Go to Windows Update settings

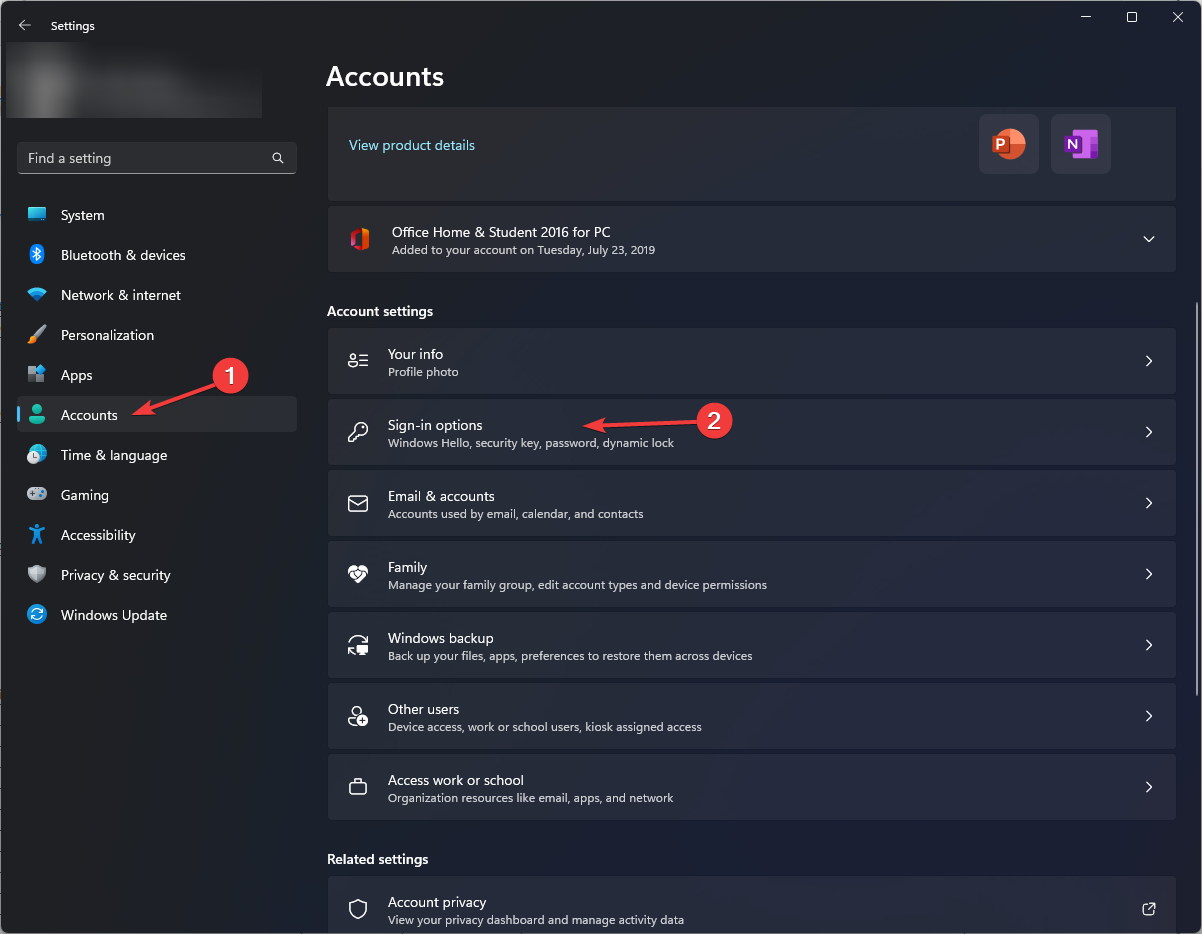tap(113, 615)
